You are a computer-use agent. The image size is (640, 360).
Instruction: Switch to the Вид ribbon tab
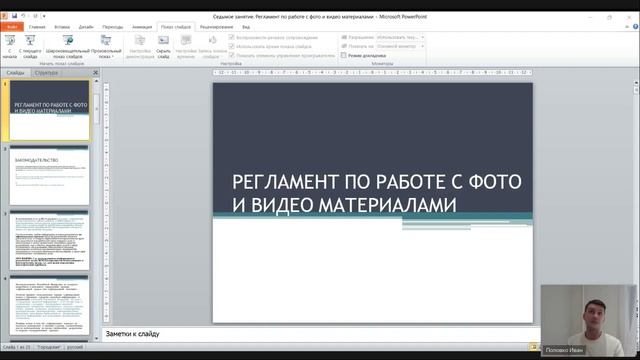tap(246, 27)
